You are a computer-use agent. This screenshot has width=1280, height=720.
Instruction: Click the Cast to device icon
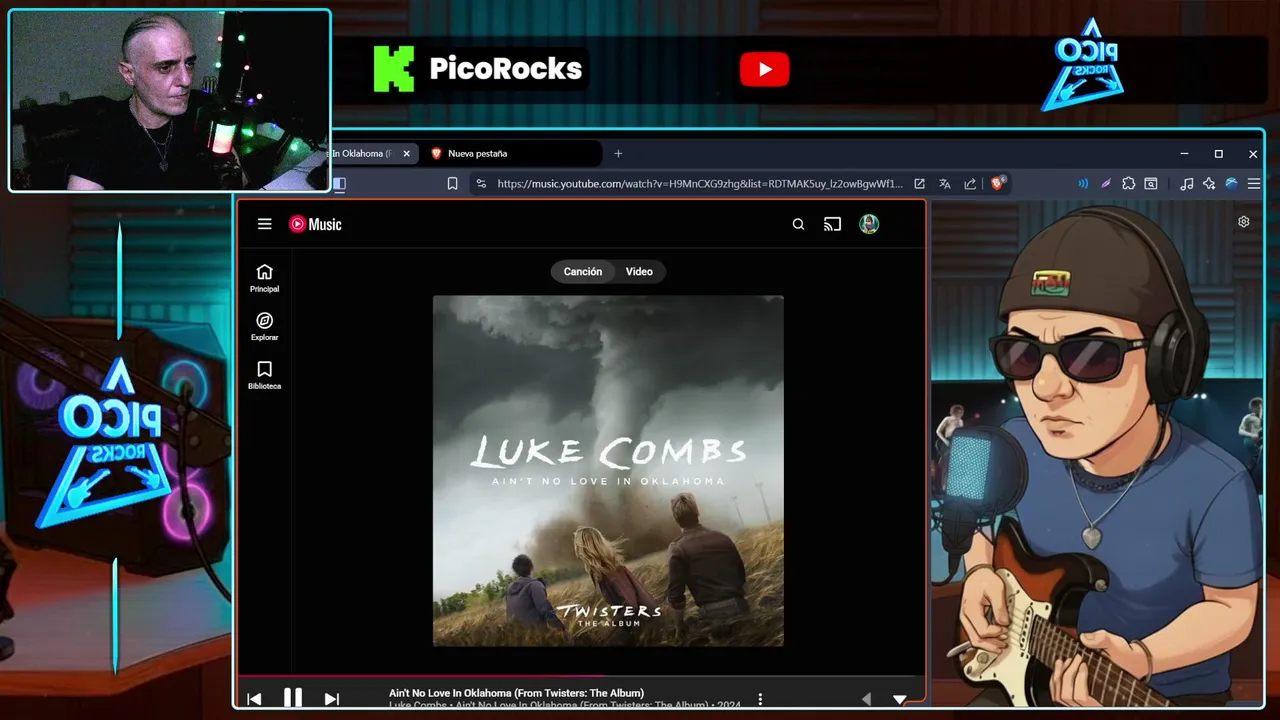[832, 224]
